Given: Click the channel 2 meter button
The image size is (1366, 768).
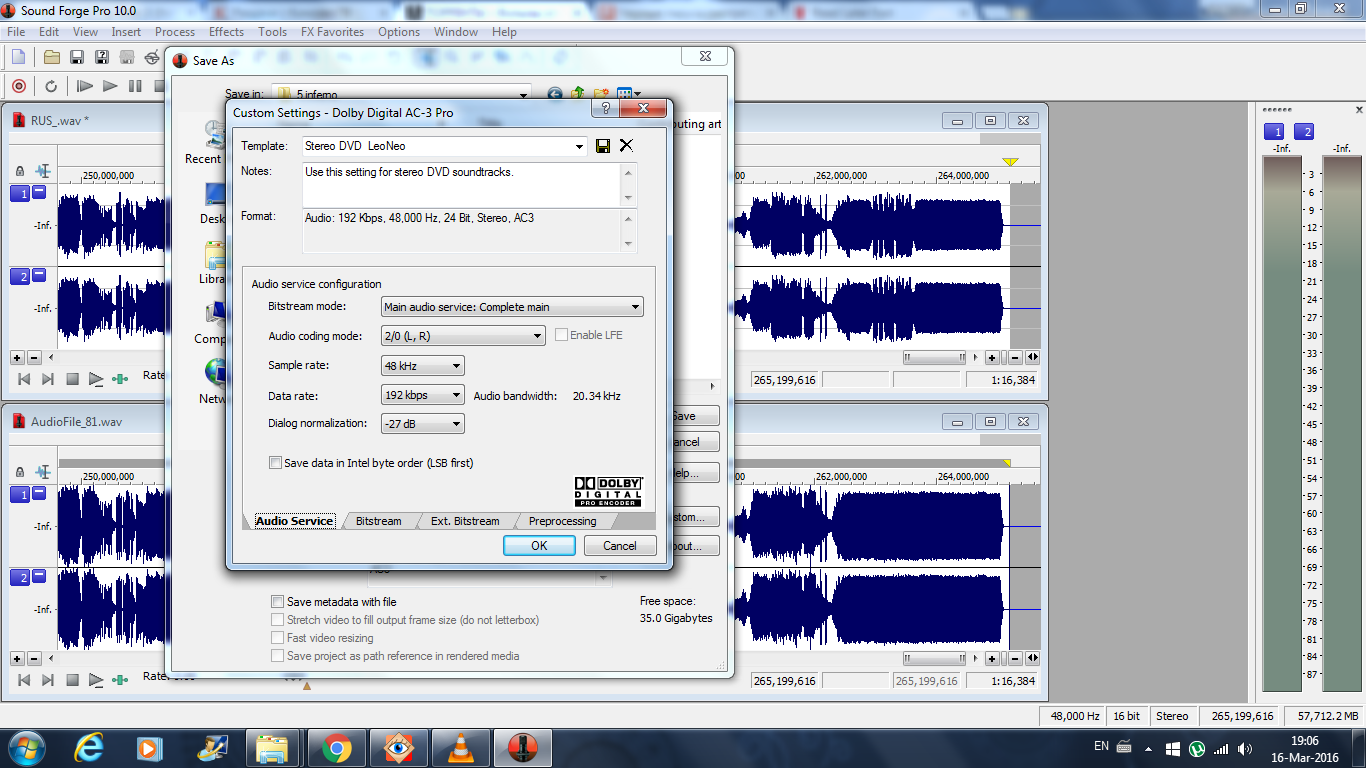Looking at the screenshot, I should tap(1304, 132).
